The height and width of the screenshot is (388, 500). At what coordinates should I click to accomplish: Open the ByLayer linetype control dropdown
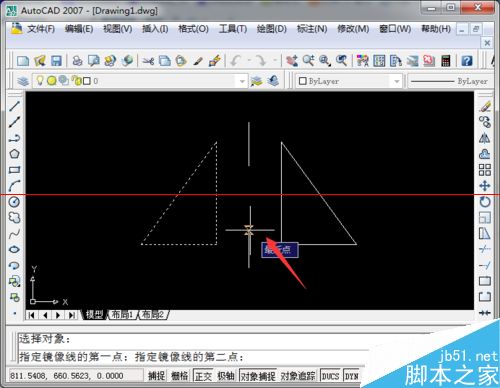(x=451, y=81)
